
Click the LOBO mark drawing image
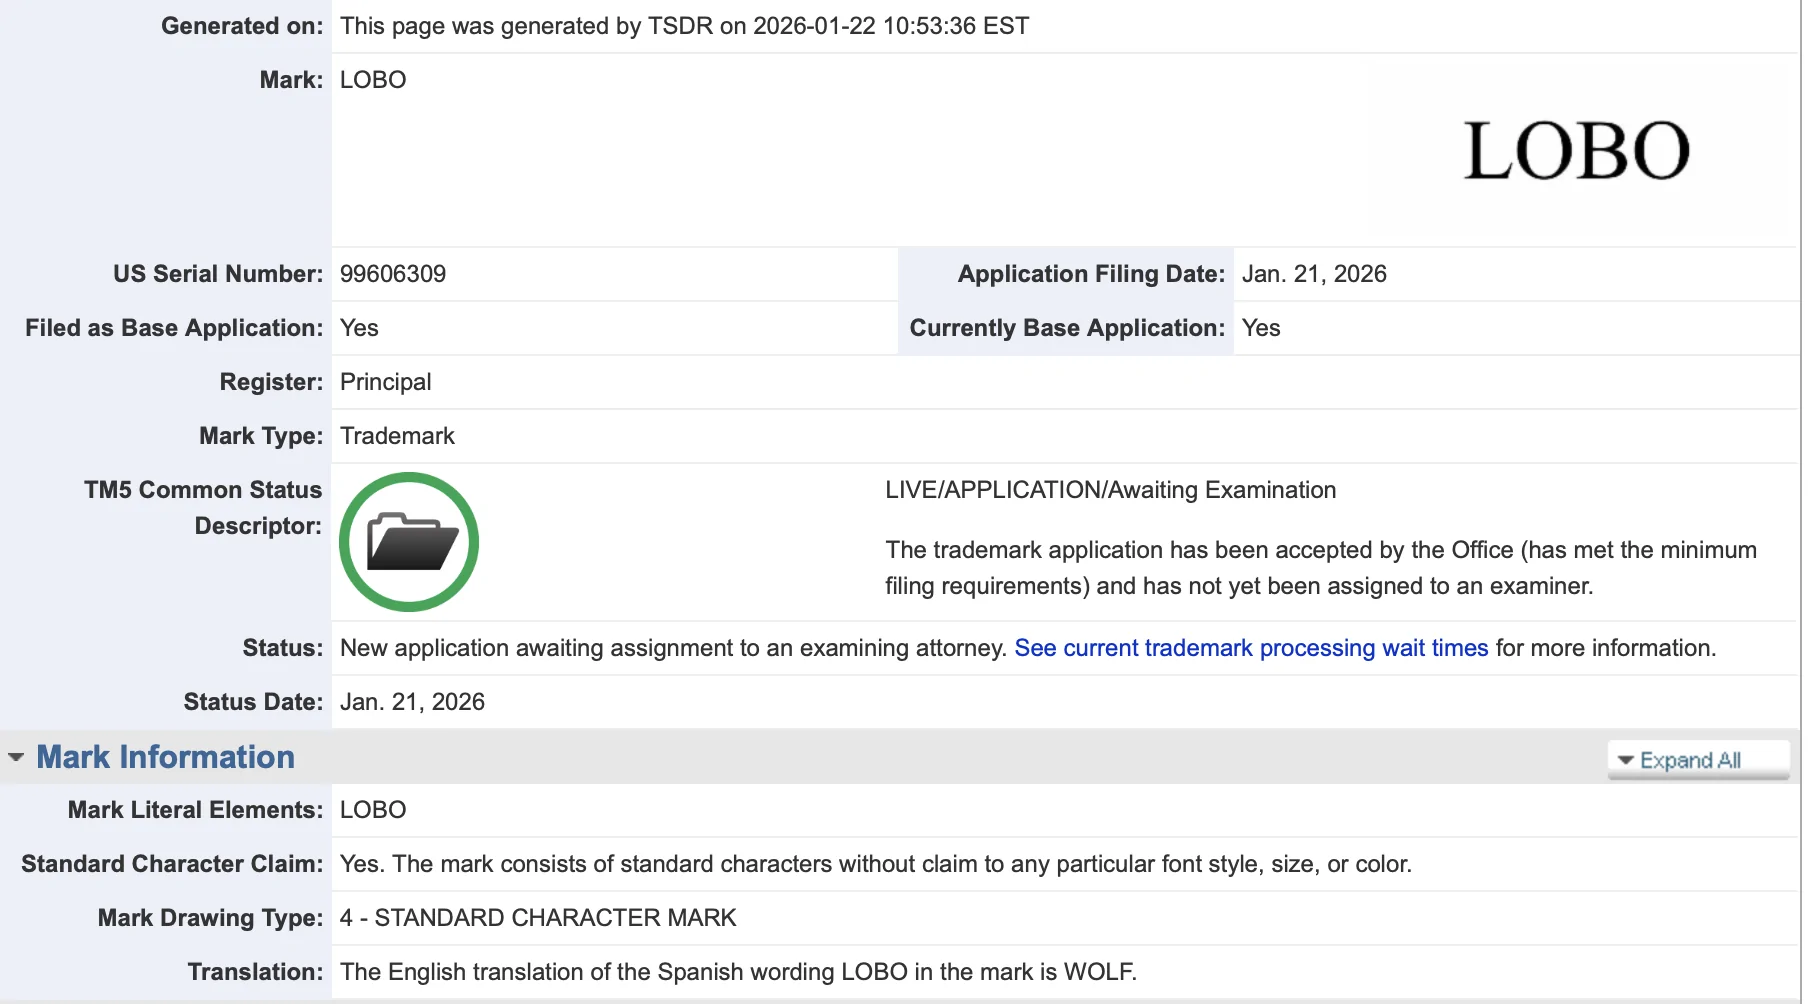tap(1577, 151)
